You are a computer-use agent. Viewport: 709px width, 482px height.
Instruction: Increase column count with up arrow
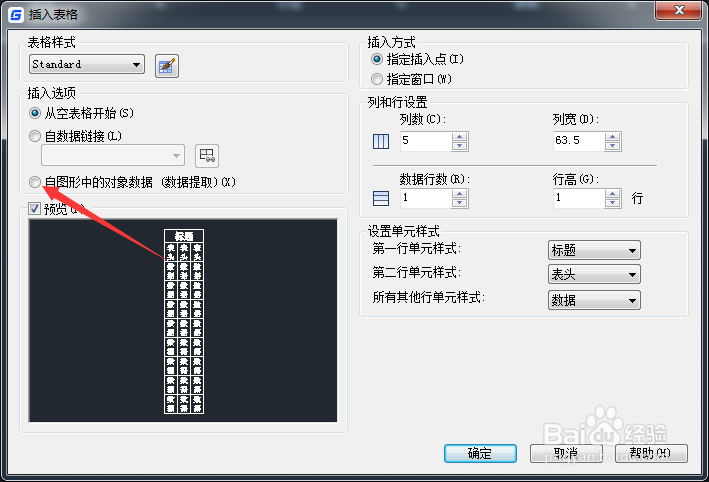[459, 137]
